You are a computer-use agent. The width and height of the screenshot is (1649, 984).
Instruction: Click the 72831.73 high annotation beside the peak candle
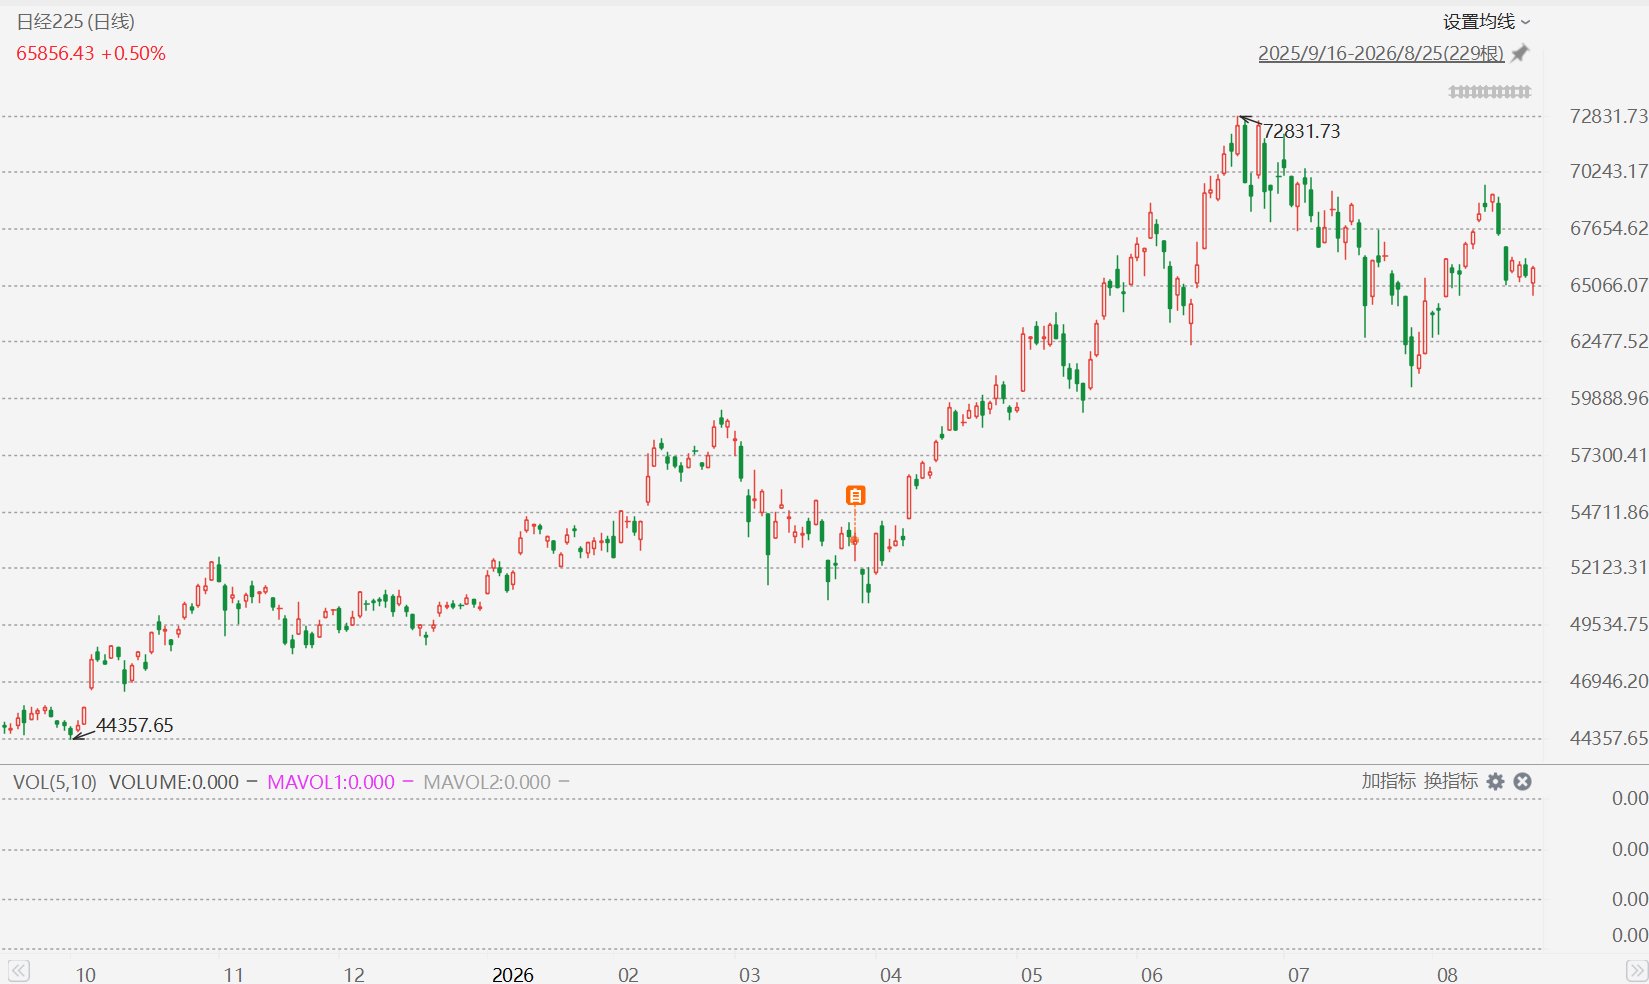coord(1301,131)
